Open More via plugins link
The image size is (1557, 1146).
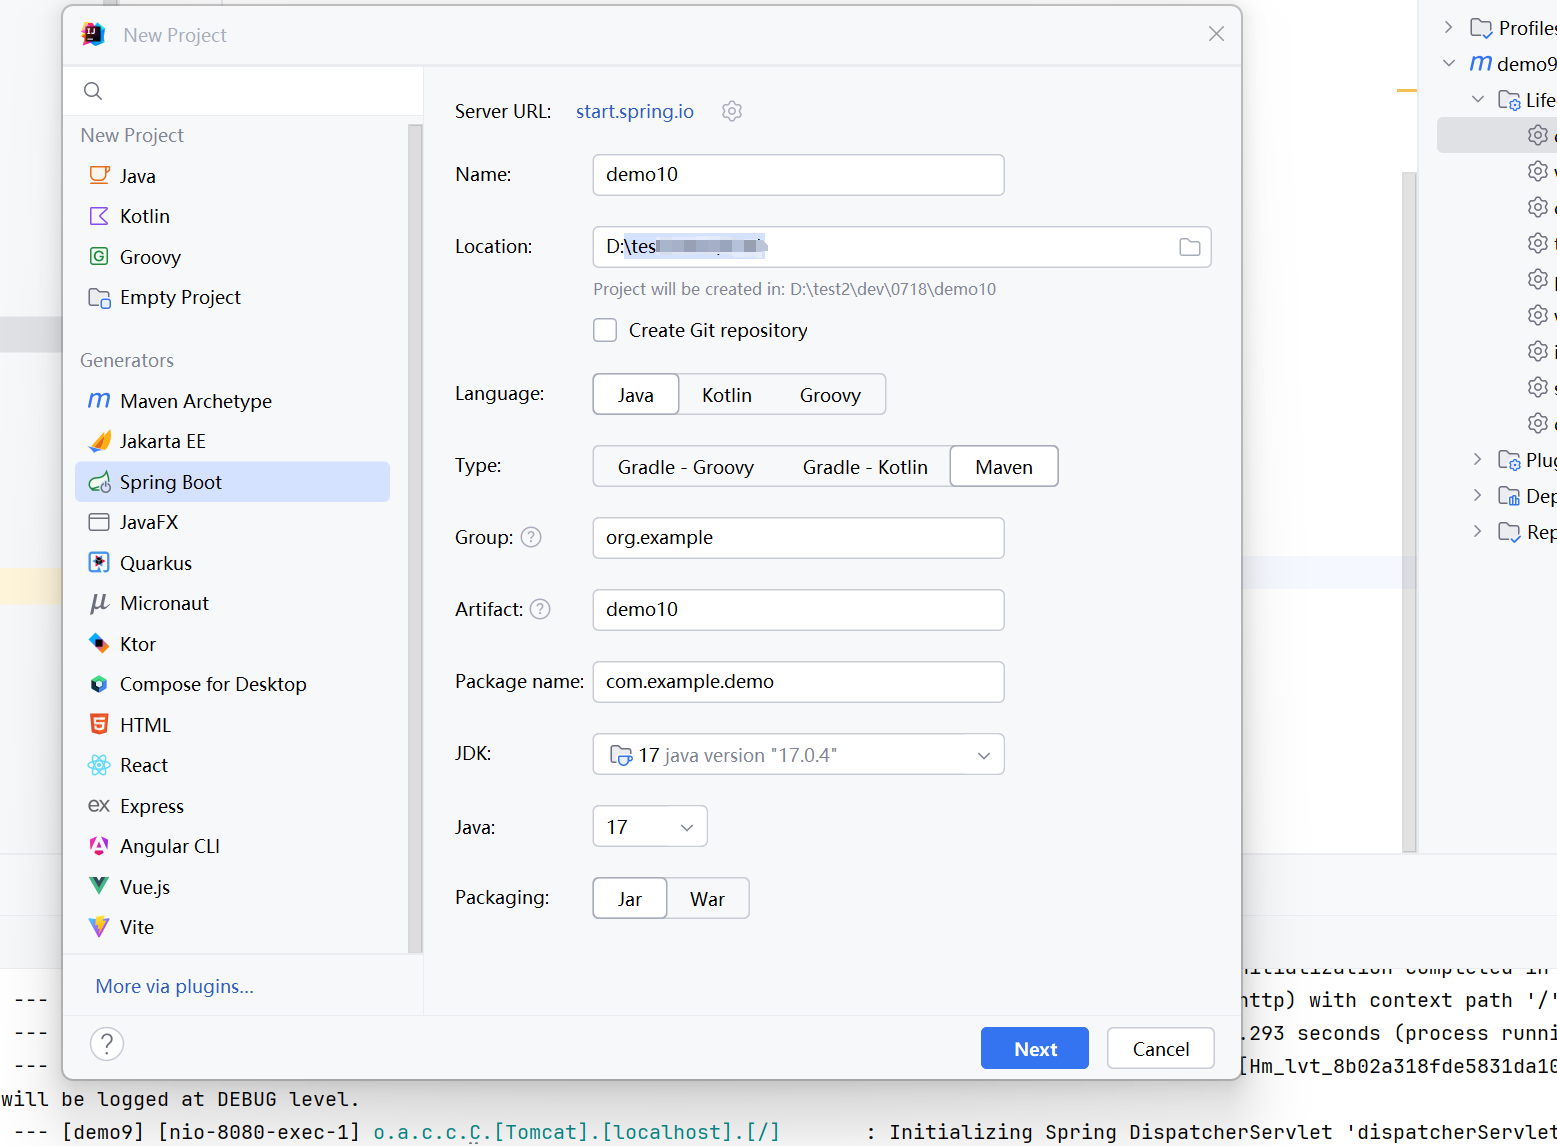[x=175, y=986]
